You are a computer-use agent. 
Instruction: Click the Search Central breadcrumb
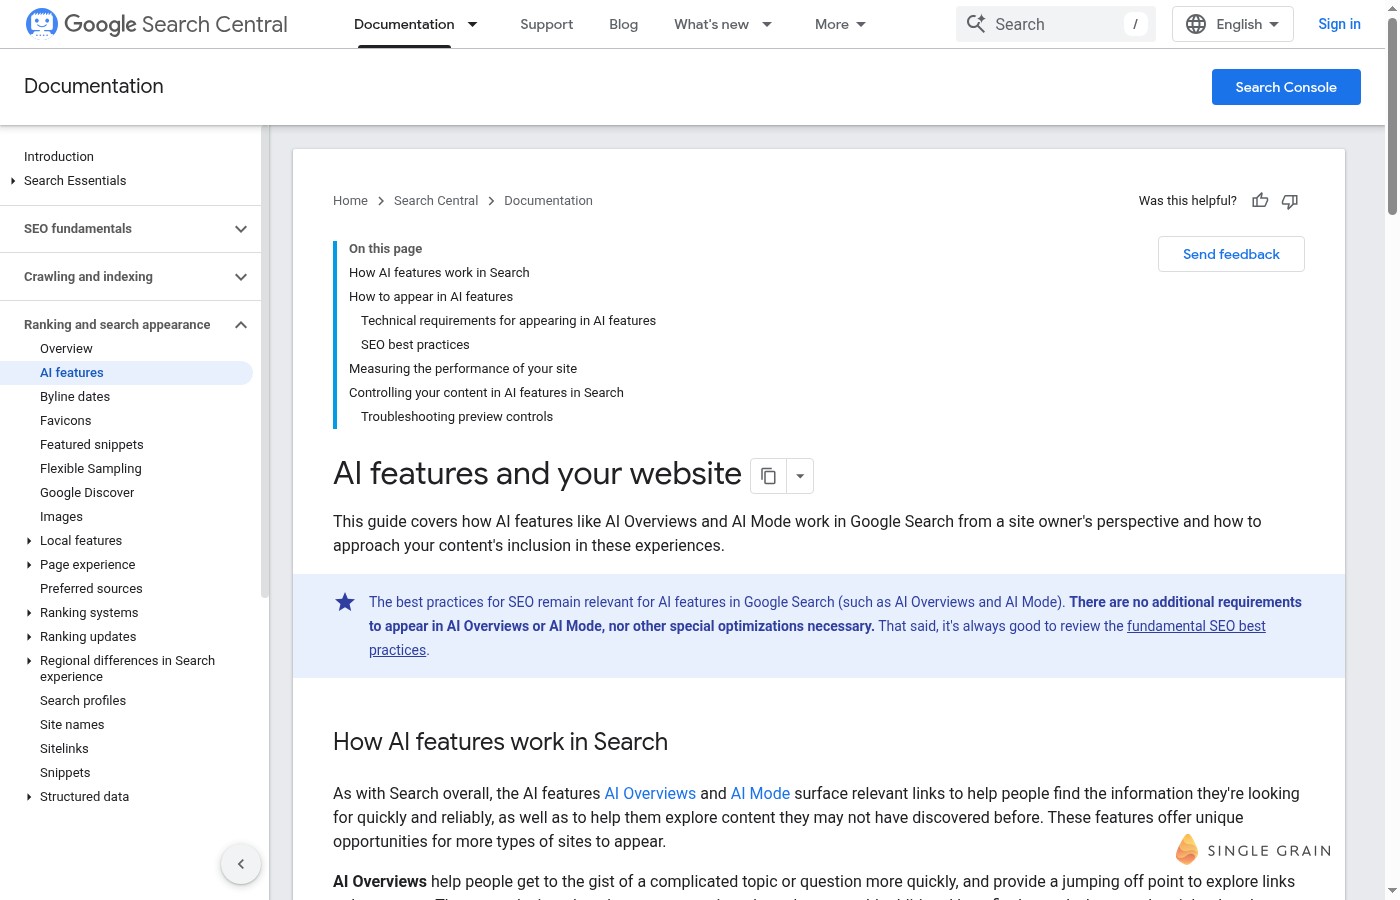436,201
